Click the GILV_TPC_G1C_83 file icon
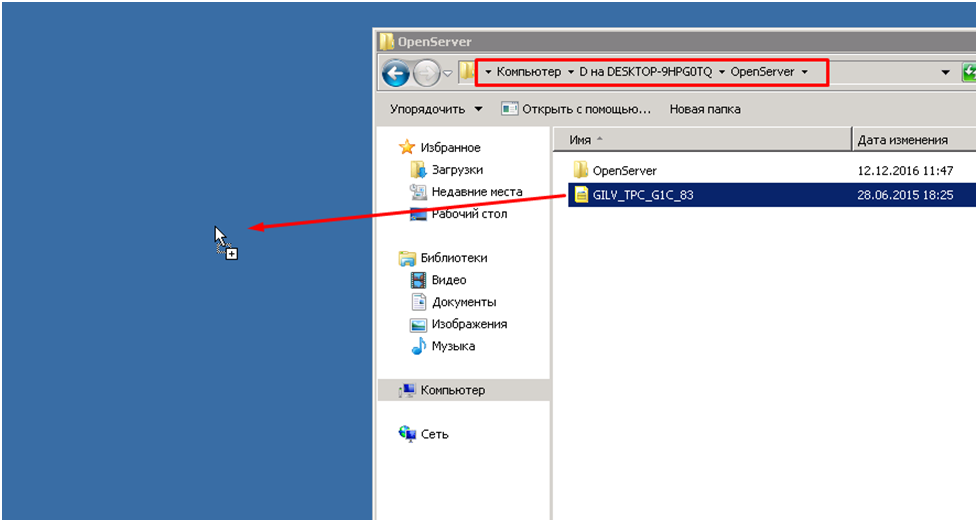The height and width of the screenshot is (522, 978). [x=581, y=195]
